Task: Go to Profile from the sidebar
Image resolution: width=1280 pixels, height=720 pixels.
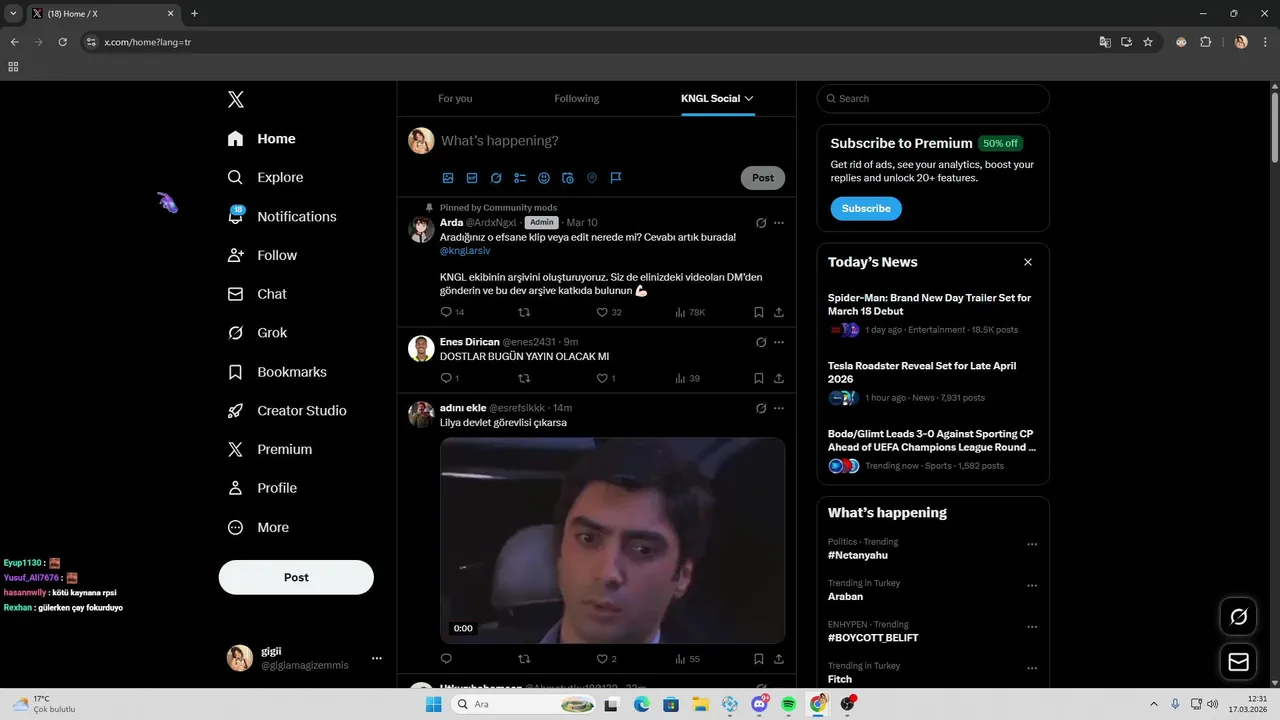Action: tap(262, 488)
